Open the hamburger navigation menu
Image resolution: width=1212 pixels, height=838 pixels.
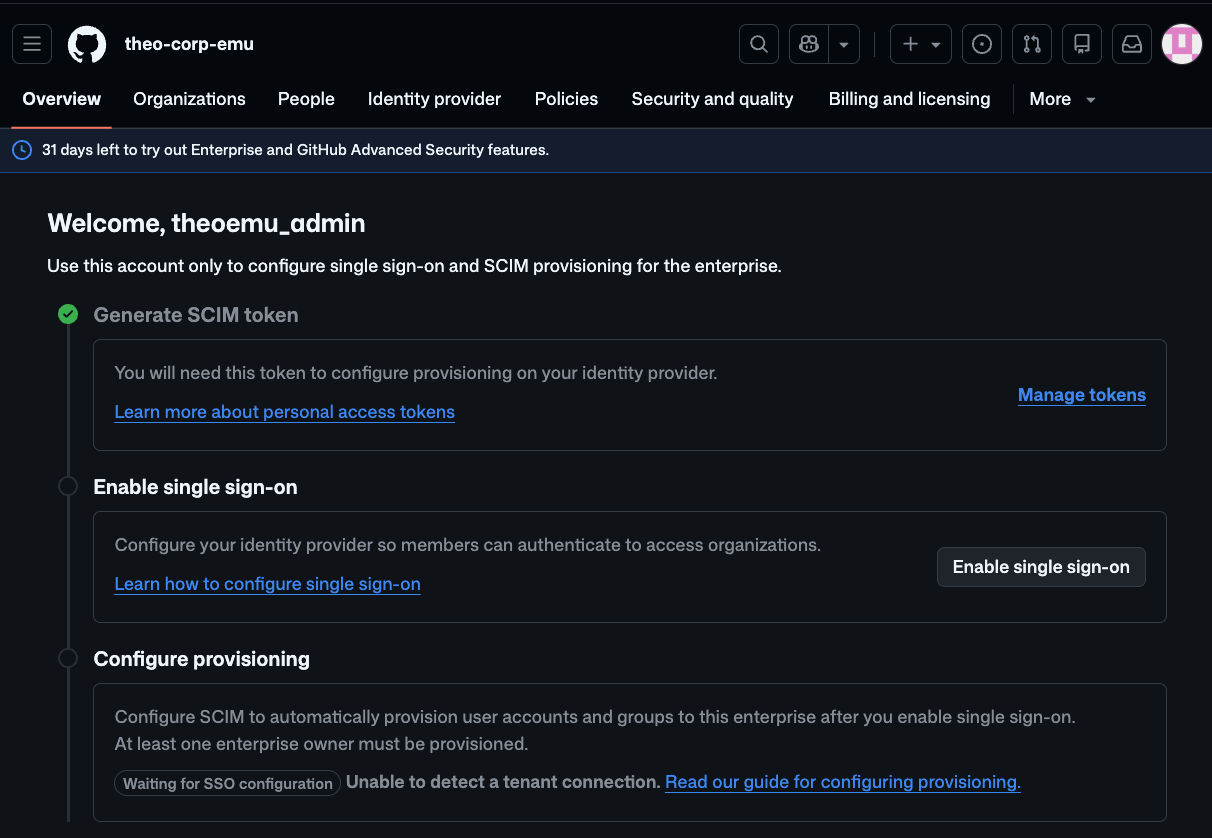[31, 44]
